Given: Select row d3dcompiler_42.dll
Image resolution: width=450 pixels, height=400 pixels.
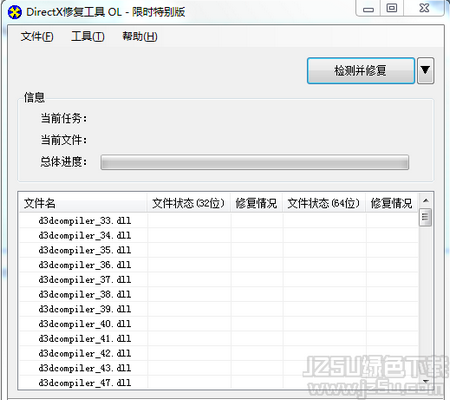Looking at the screenshot, I should tap(219, 353).
